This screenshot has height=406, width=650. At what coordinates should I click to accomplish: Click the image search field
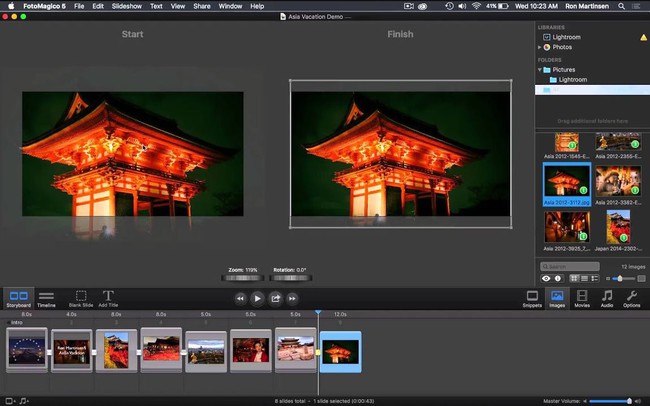click(570, 266)
